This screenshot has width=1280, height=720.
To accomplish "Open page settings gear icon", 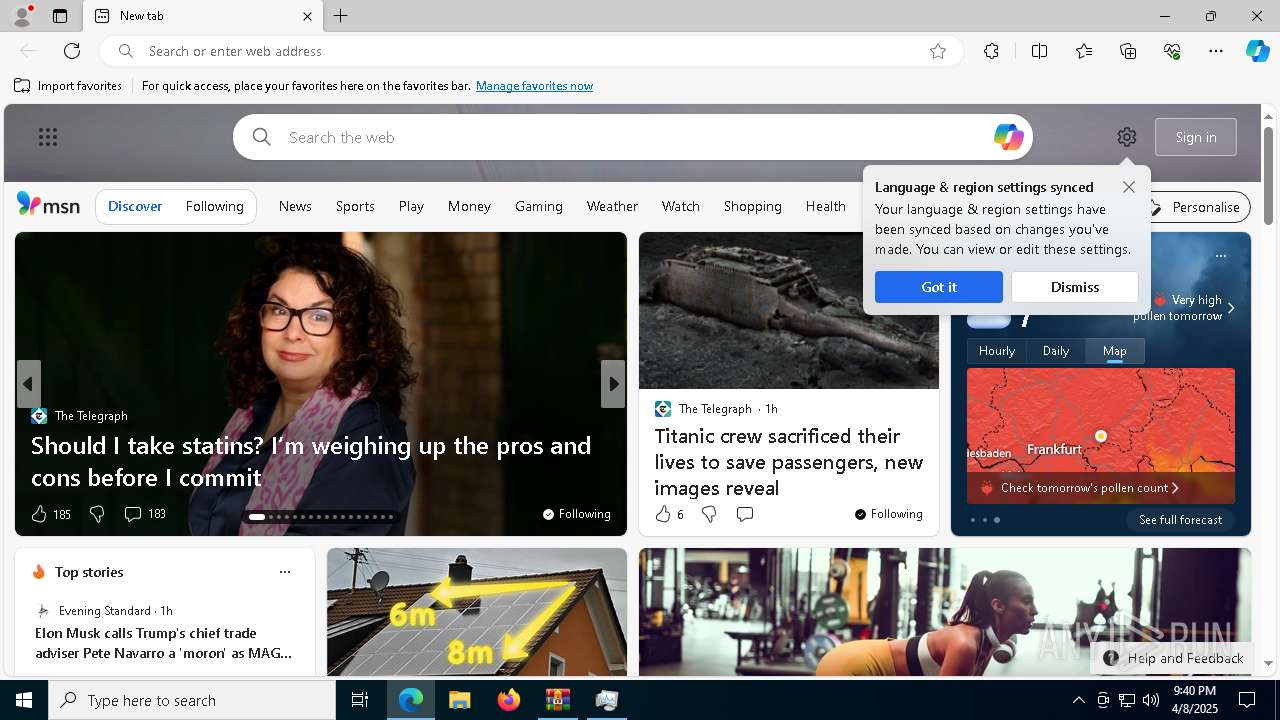I will click(x=1127, y=137).
